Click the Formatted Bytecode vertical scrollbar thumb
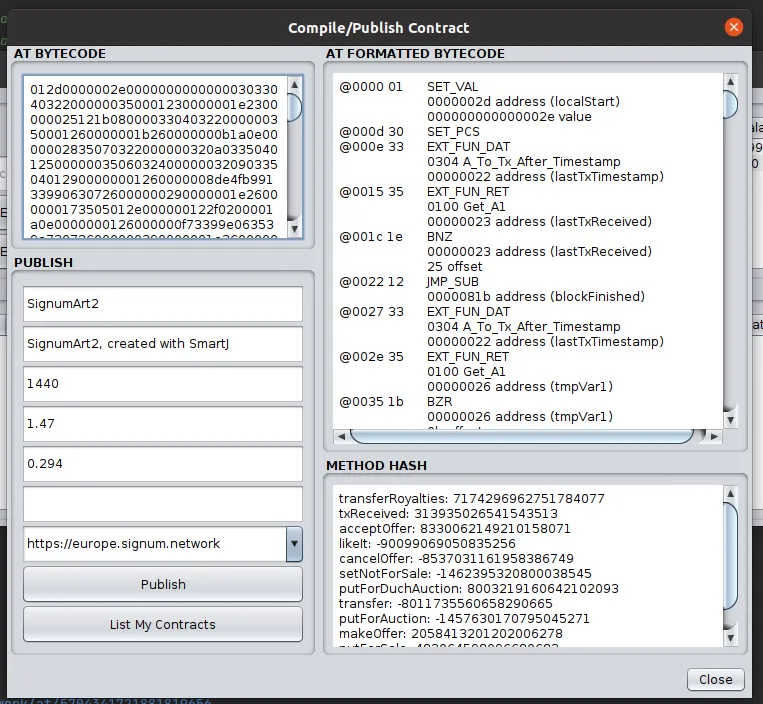 coord(730,104)
